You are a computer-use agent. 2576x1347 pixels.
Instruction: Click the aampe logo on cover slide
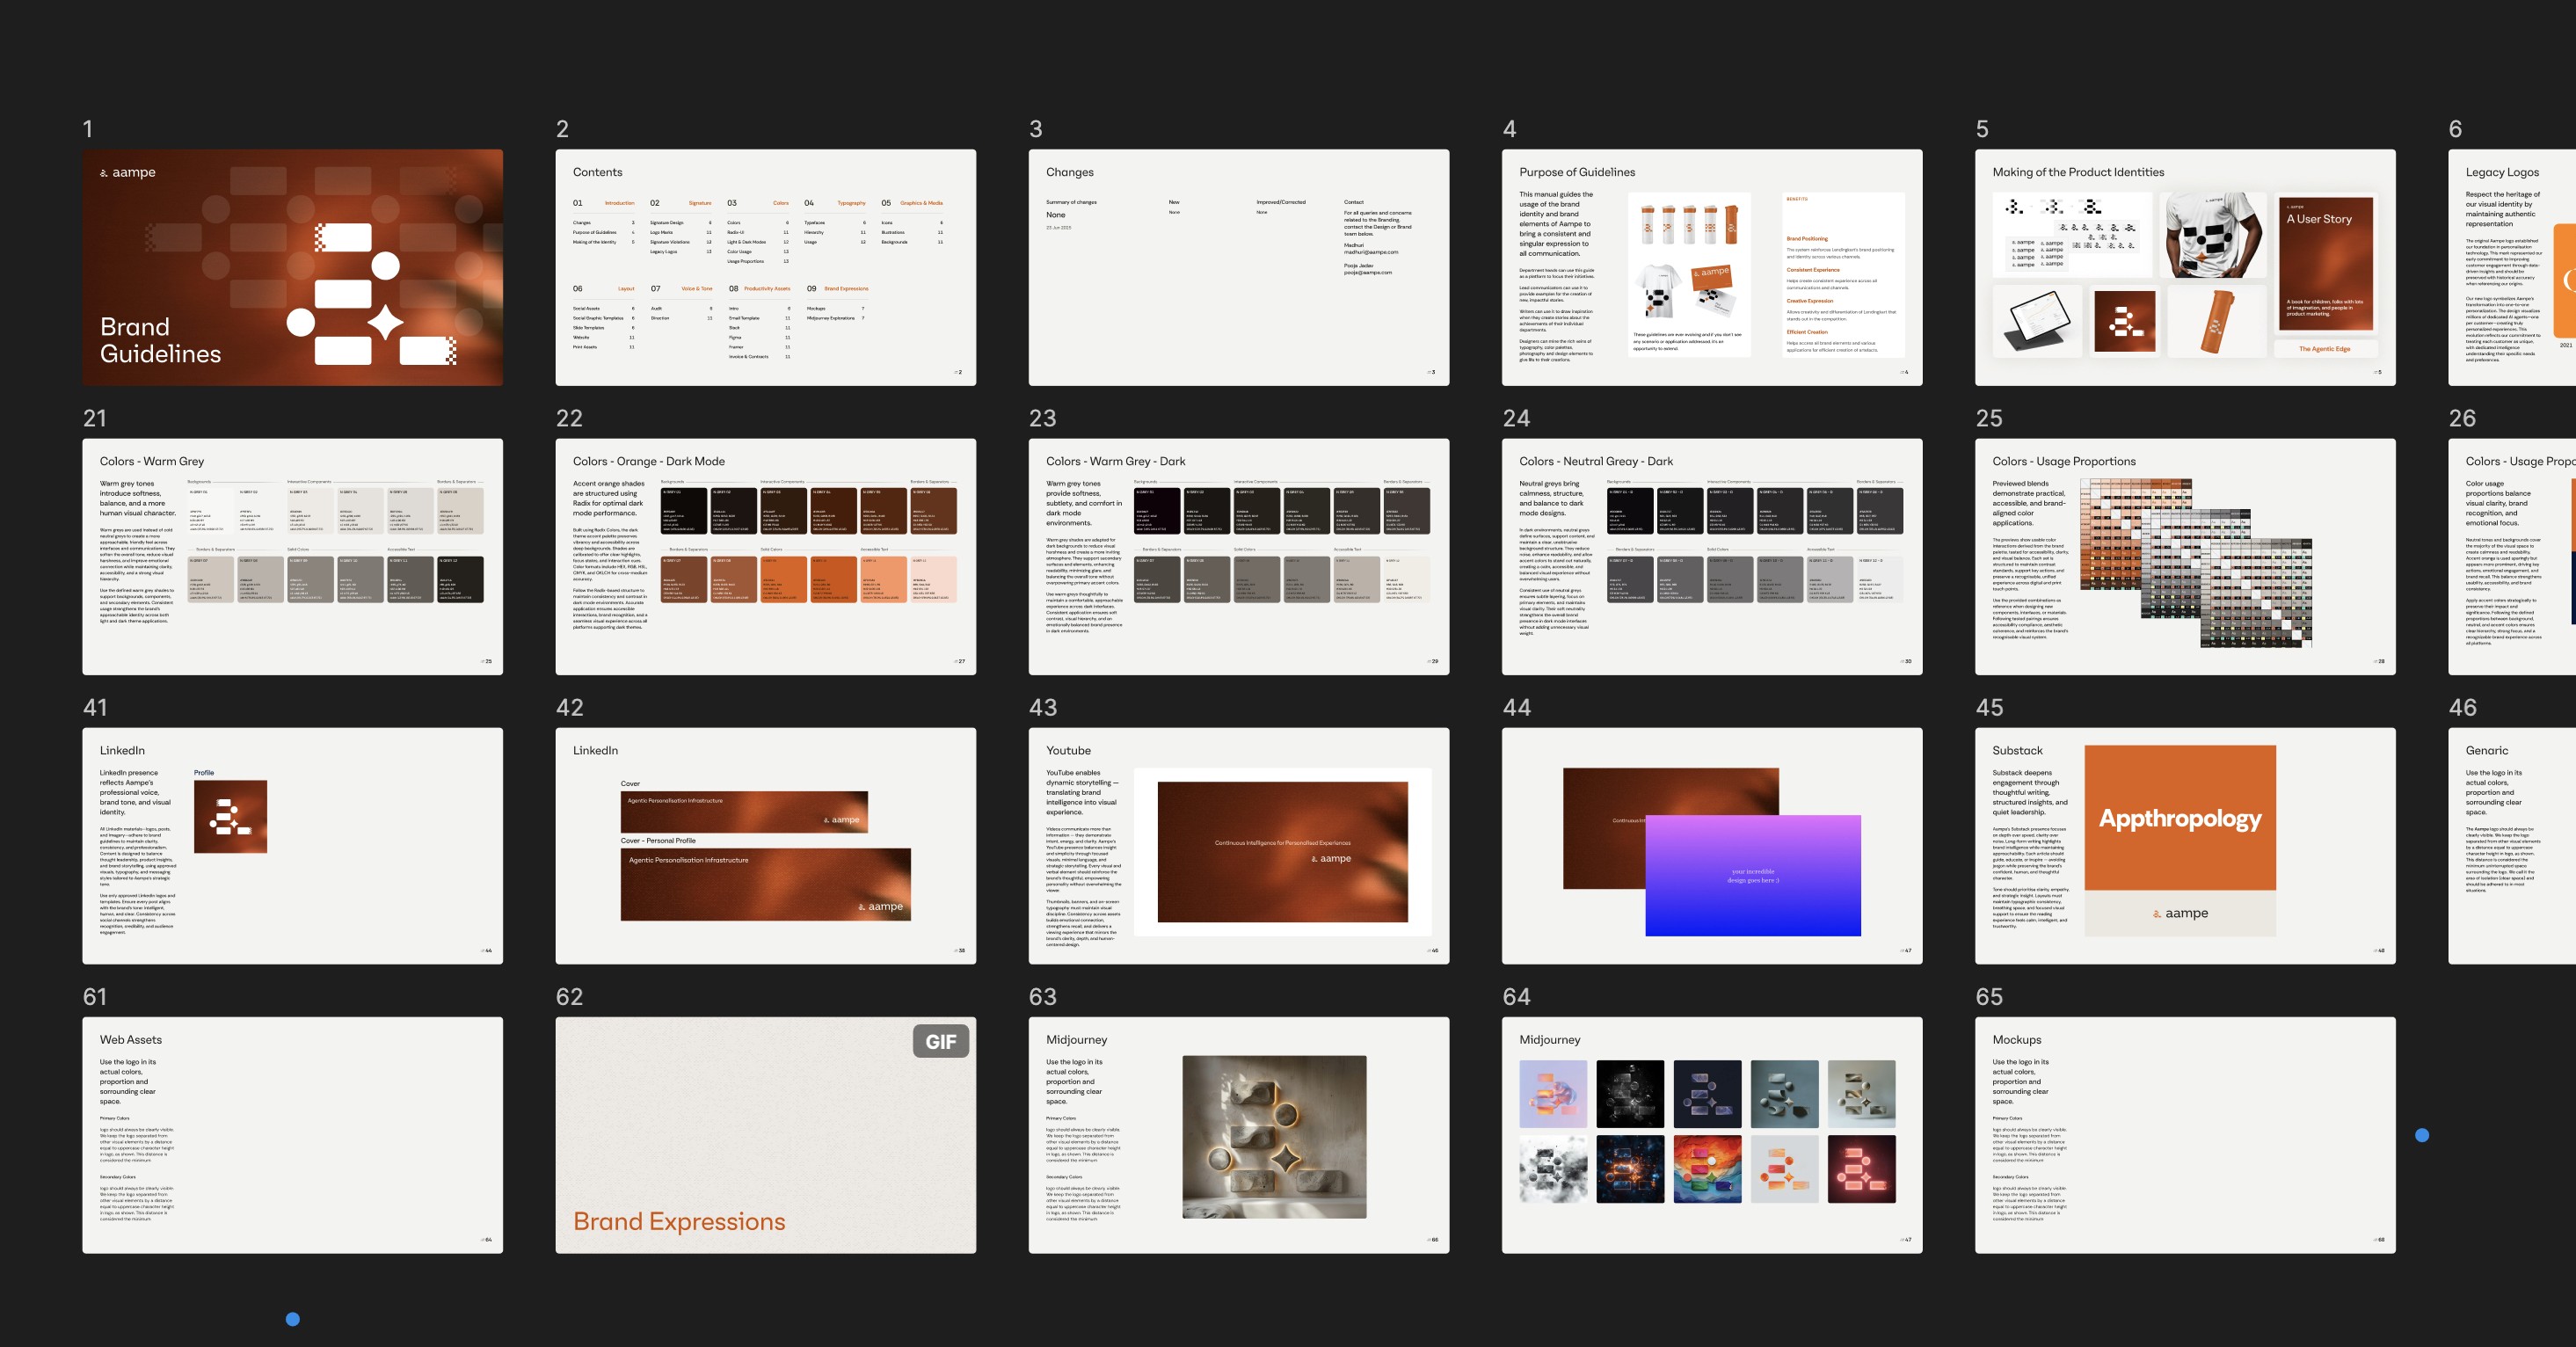pos(128,172)
